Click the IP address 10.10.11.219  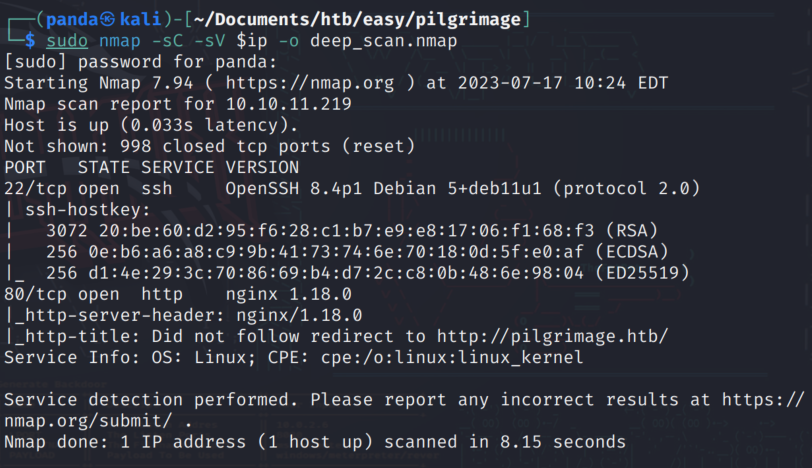[288, 104]
